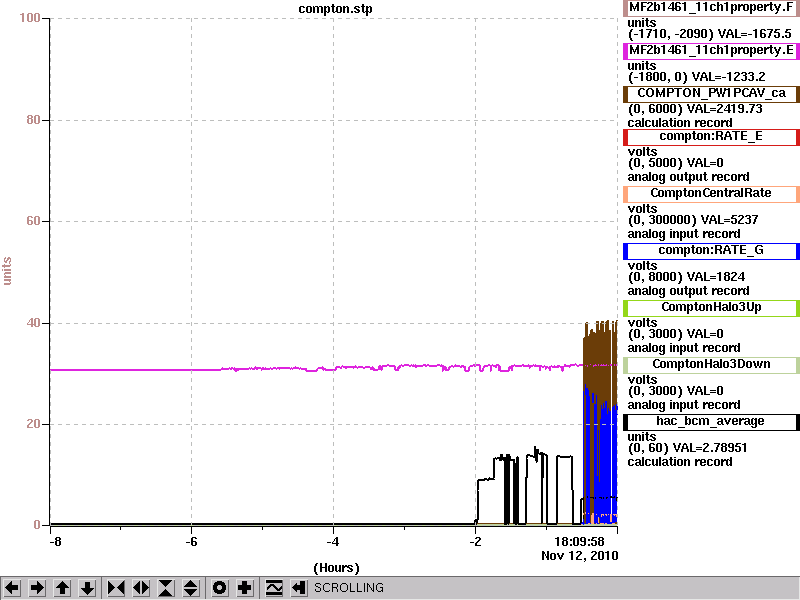Click y-axis tick label 60
Viewport: 800px width, 600px height.
33,221
